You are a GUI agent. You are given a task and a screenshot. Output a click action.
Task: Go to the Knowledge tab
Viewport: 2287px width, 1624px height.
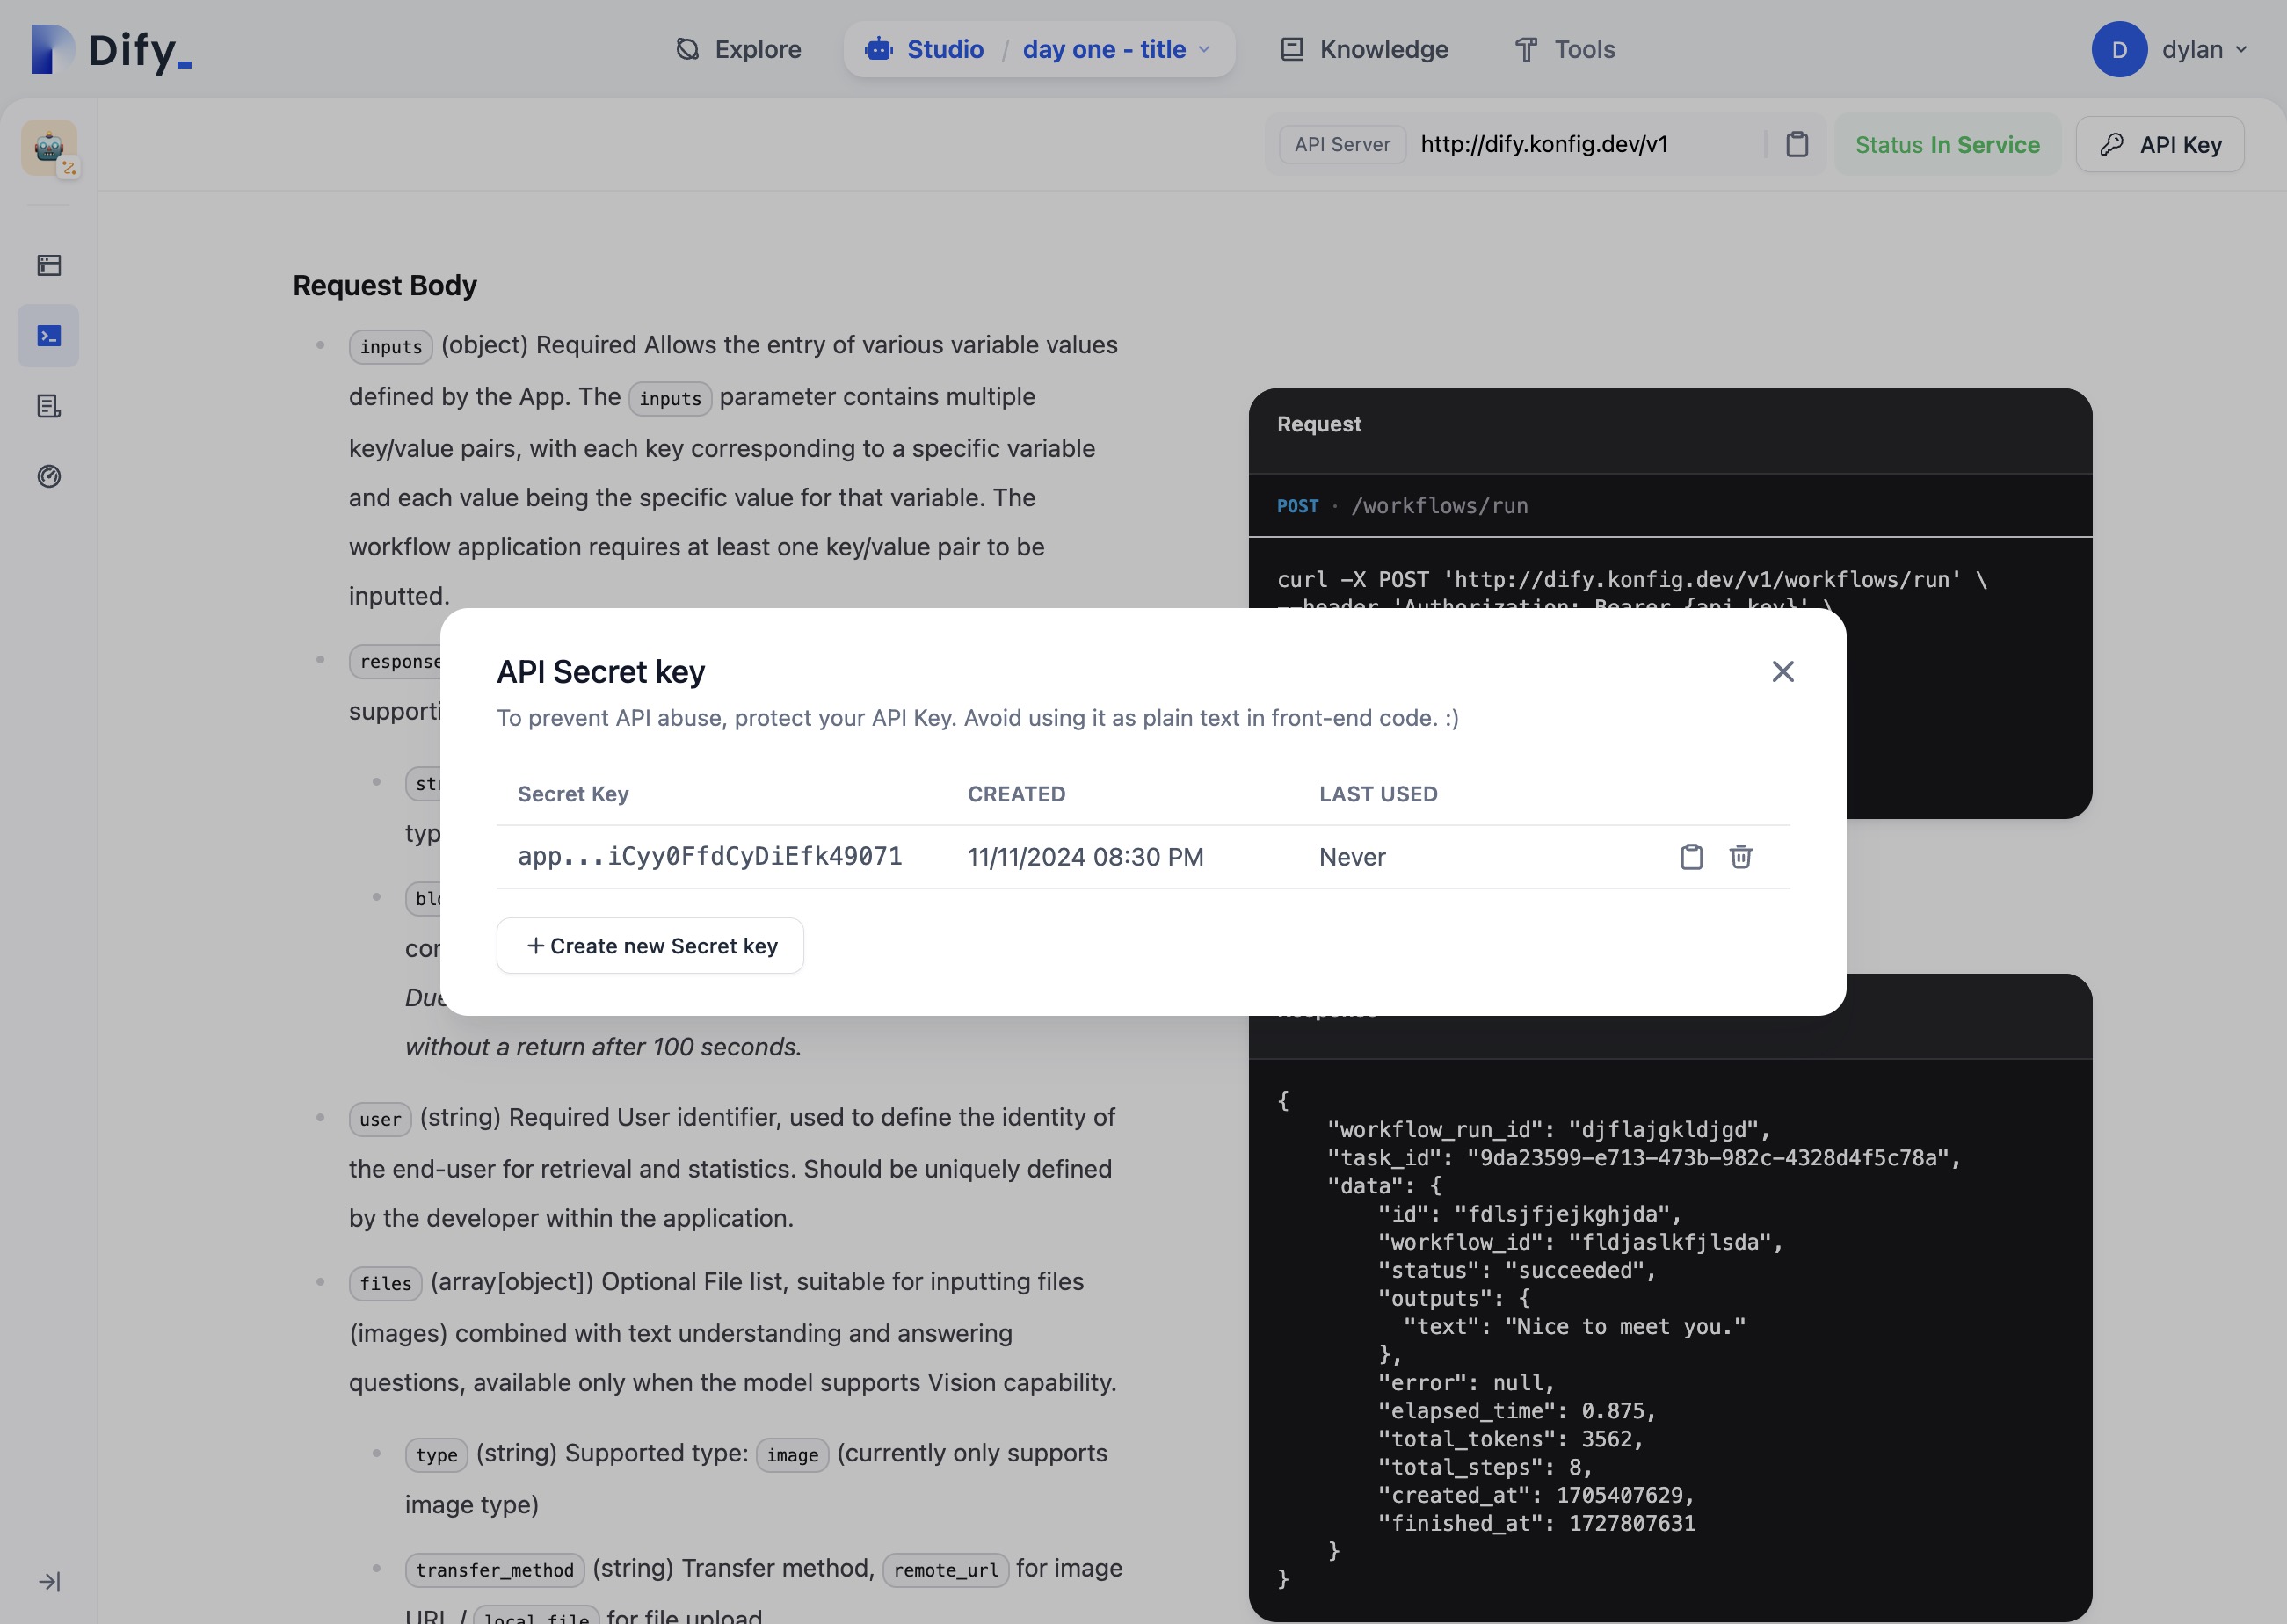[1364, 49]
